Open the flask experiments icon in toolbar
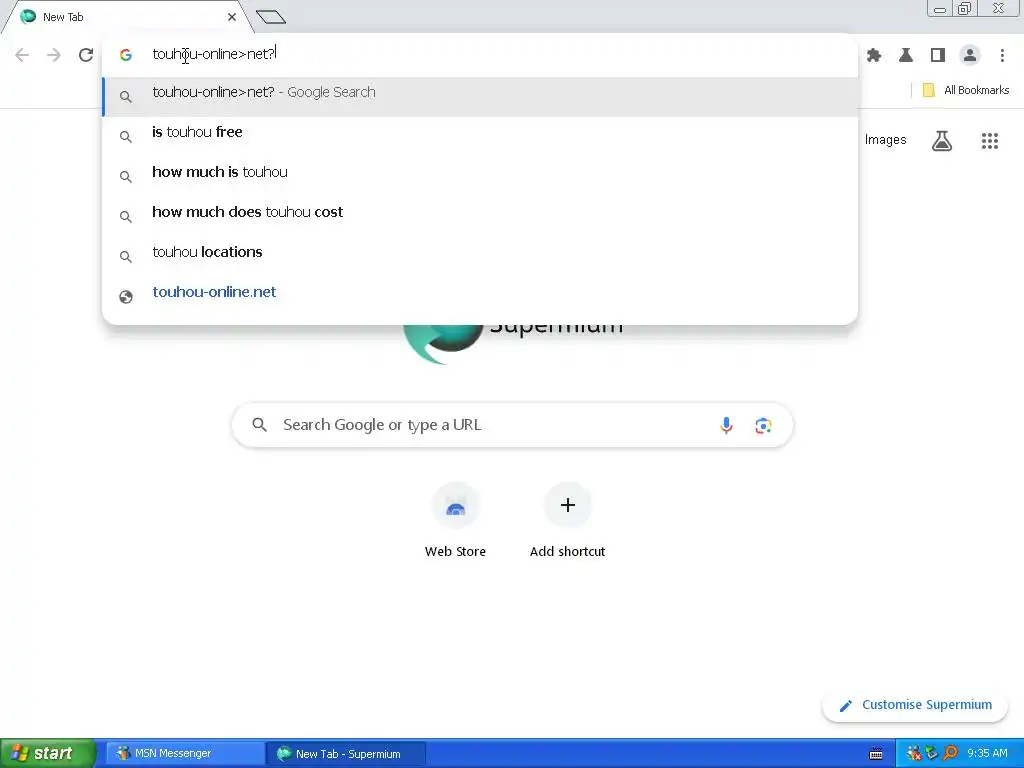 (x=906, y=56)
